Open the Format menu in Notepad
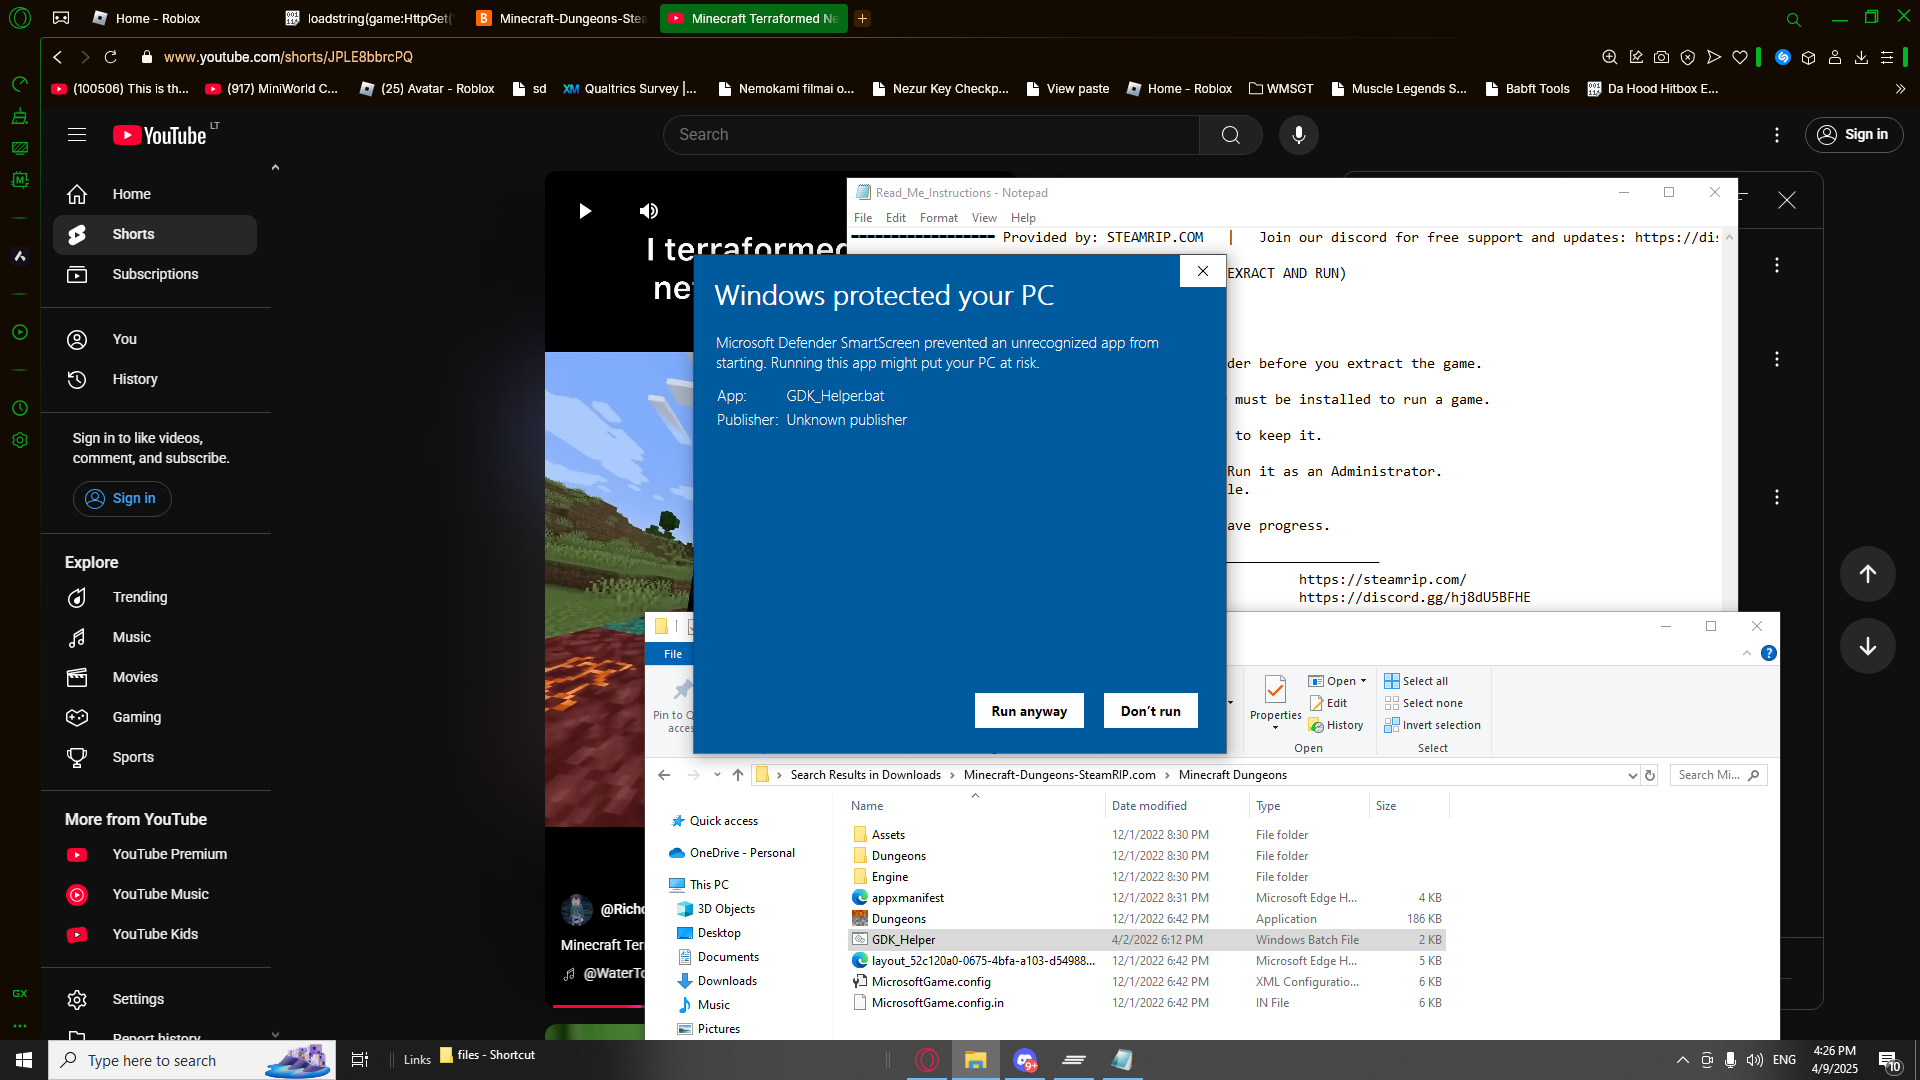1920x1080 pixels. pyautogui.click(x=938, y=218)
